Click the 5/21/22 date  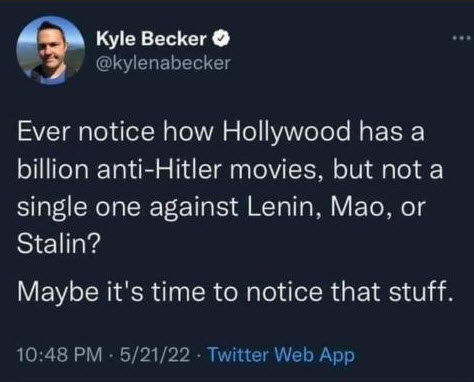[x=155, y=355]
